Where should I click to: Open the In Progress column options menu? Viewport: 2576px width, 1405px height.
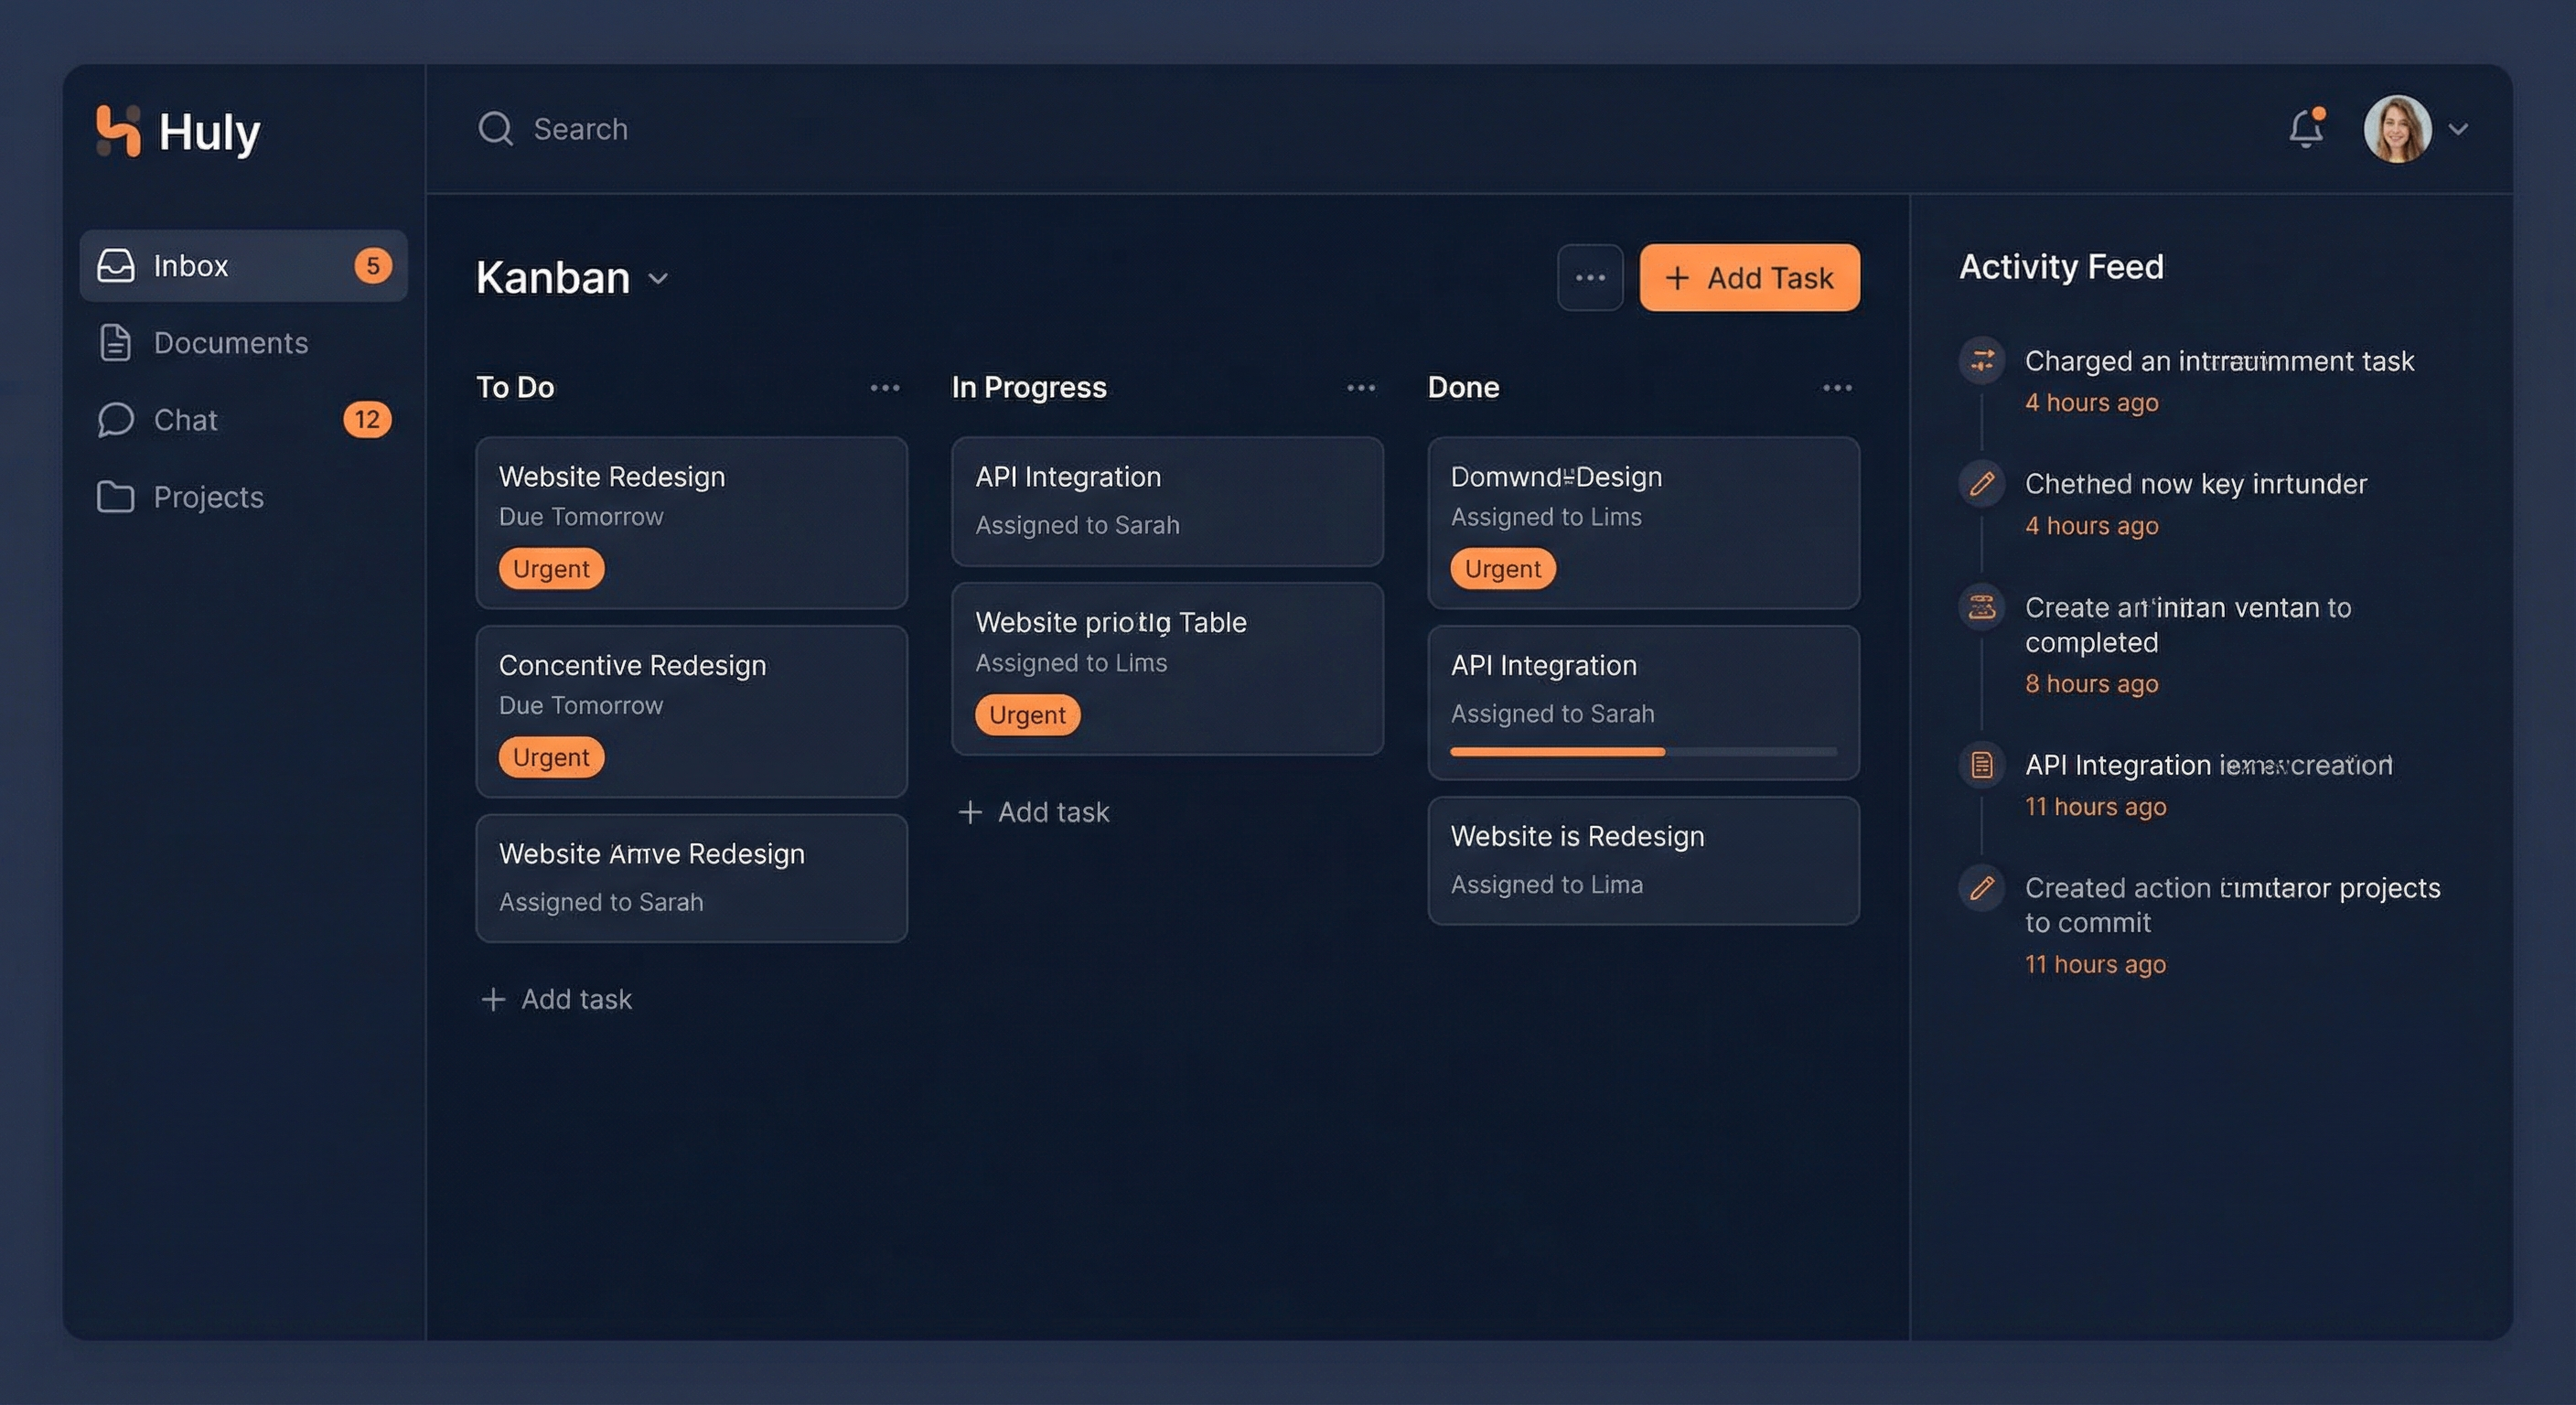tap(1361, 388)
